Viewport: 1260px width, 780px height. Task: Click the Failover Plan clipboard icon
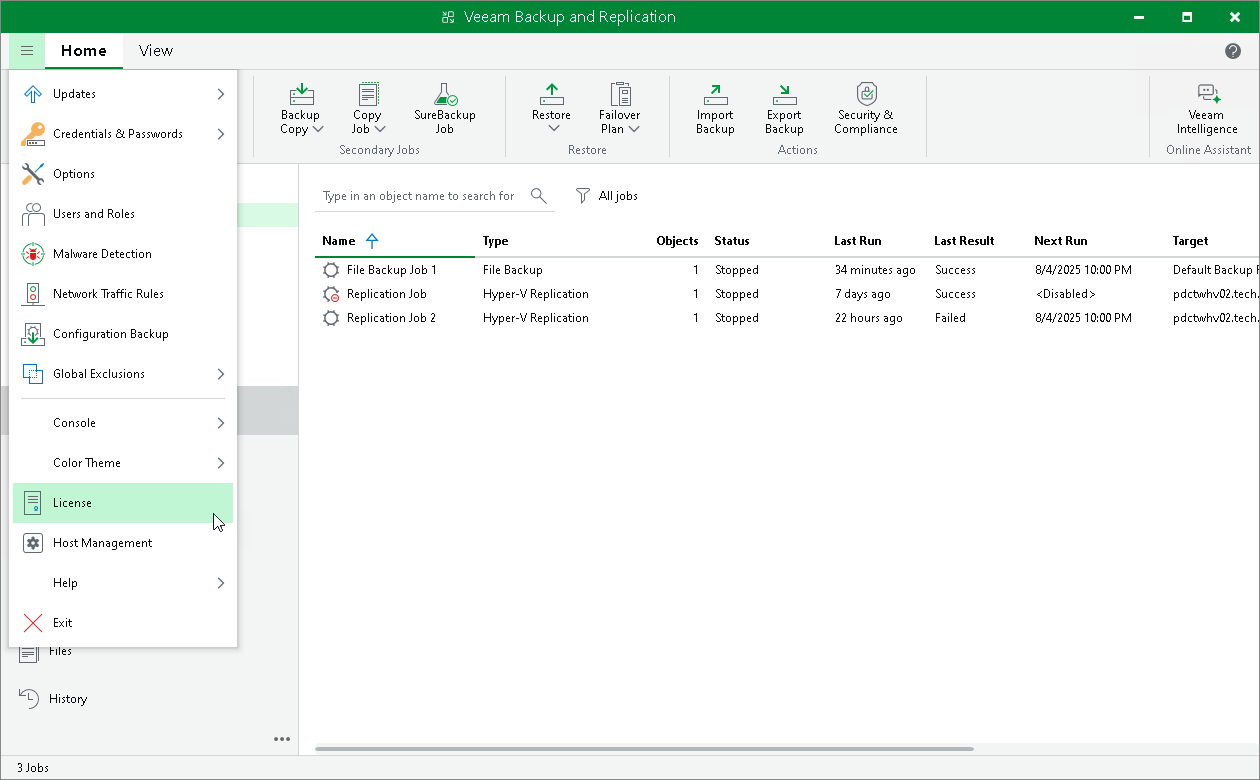point(620,94)
